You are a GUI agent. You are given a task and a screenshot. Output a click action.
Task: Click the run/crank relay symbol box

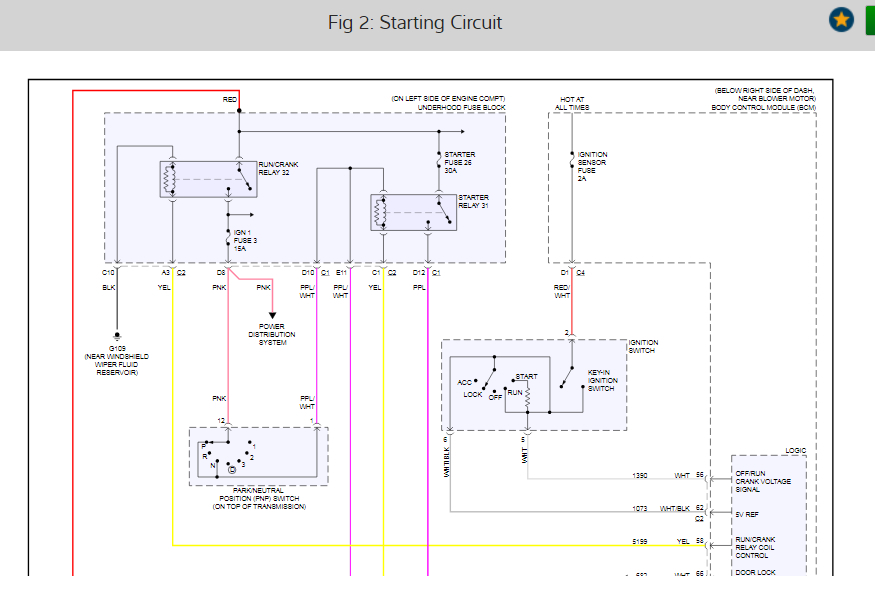(x=208, y=180)
